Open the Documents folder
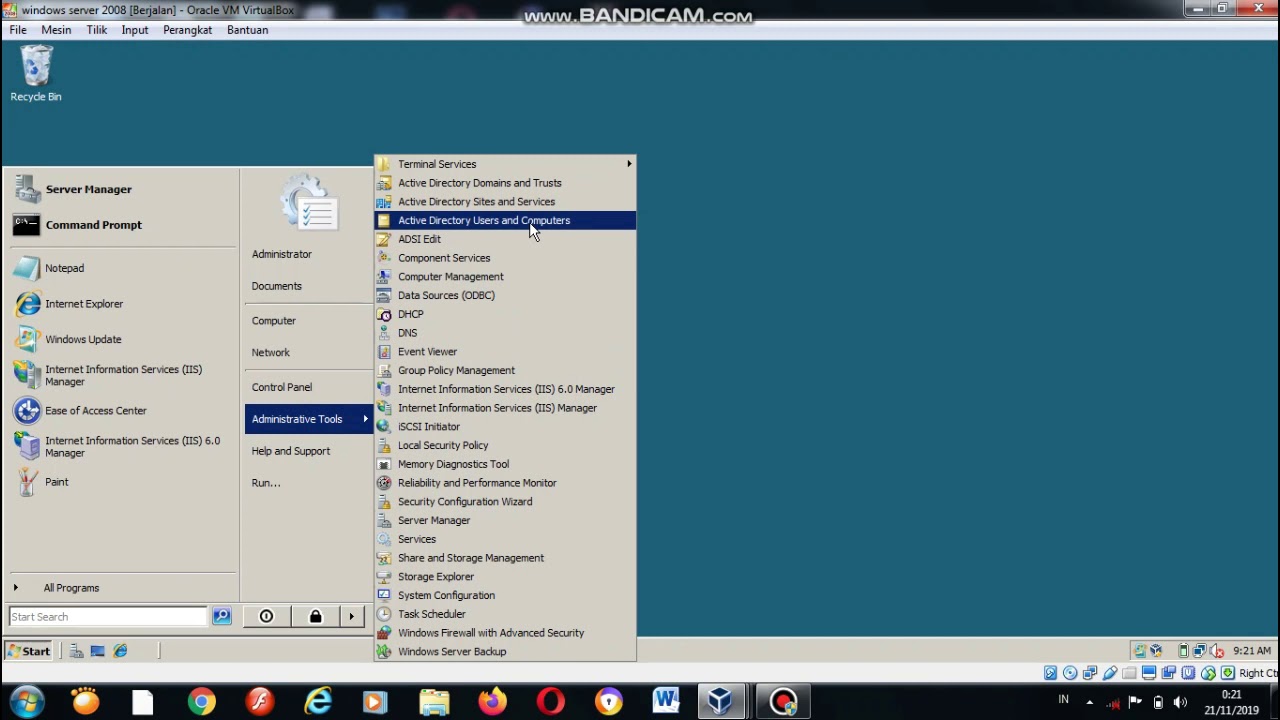 277,286
